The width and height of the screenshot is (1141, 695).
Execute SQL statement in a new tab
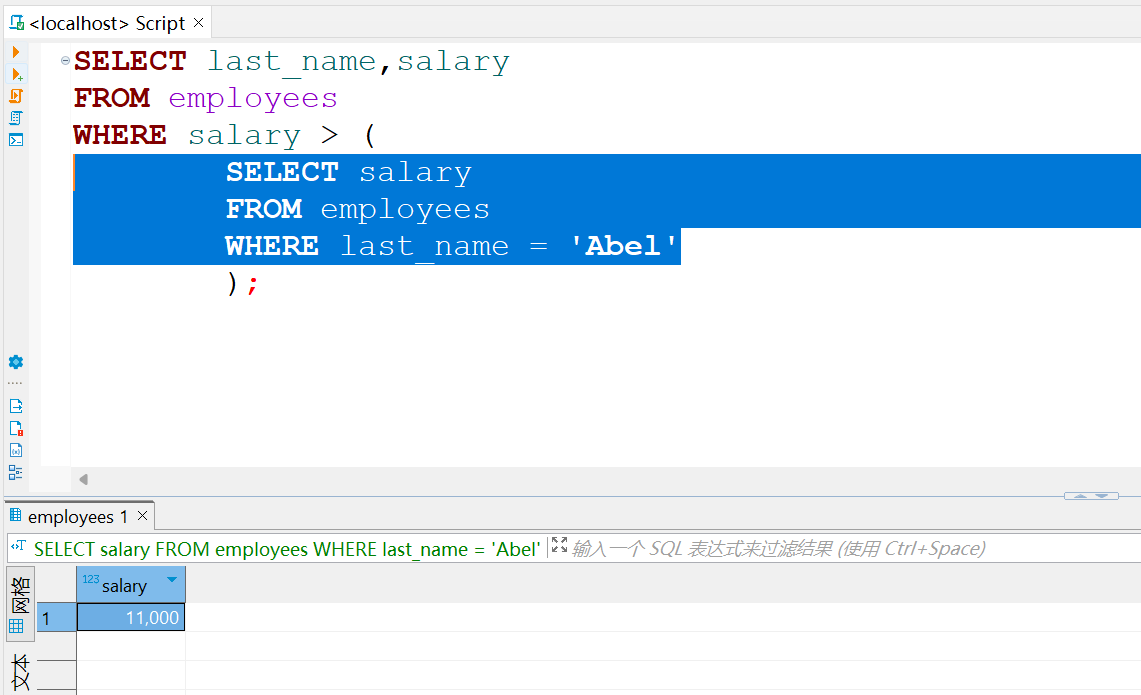pos(16,75)
